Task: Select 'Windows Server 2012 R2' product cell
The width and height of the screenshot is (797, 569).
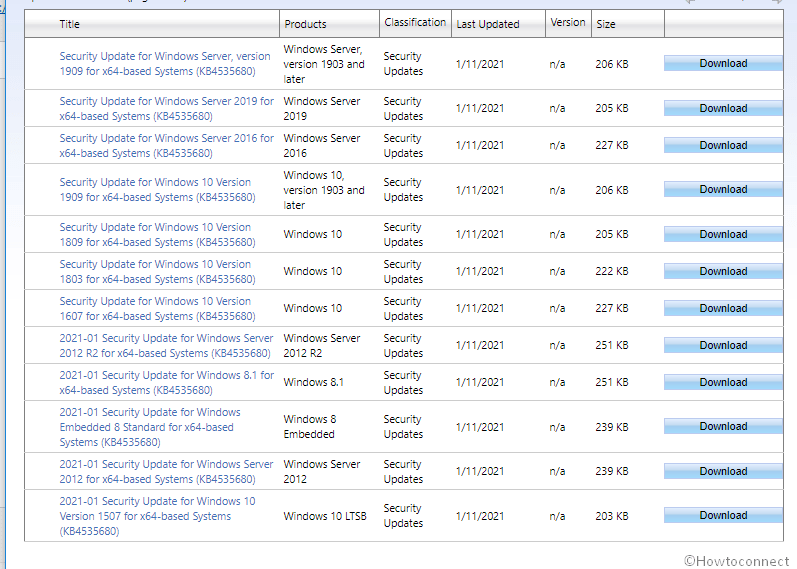Action: click(x=322, y=346)
